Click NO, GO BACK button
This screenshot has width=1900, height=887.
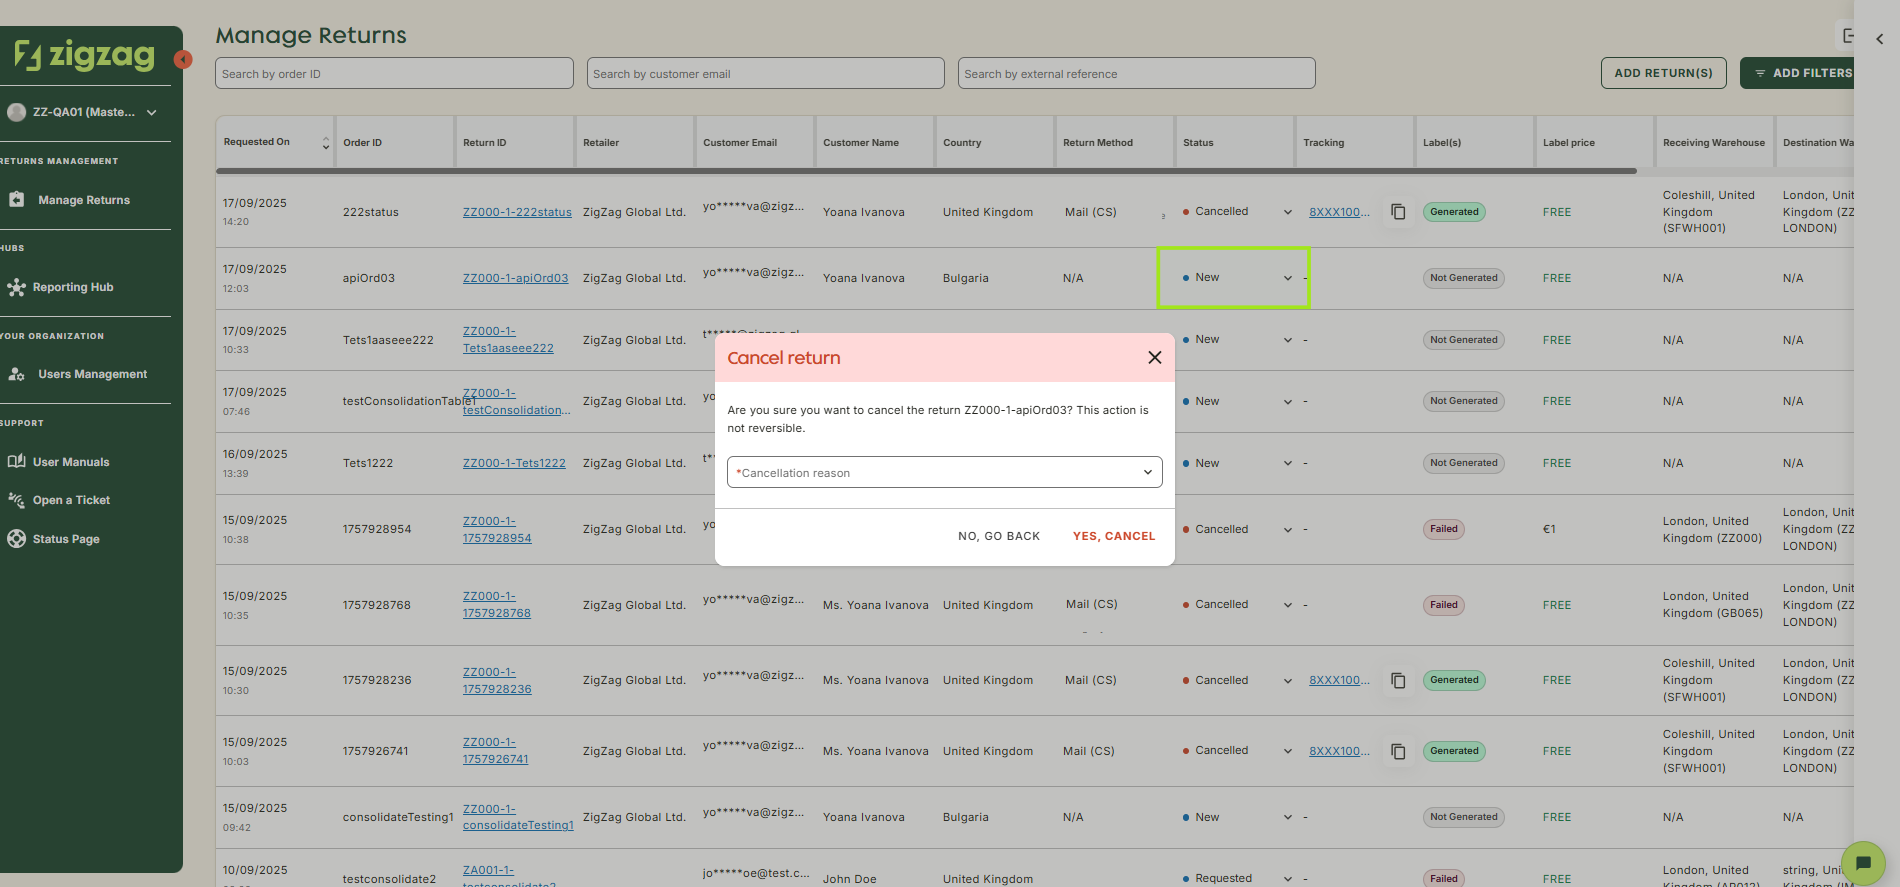[x=998, y=536]
